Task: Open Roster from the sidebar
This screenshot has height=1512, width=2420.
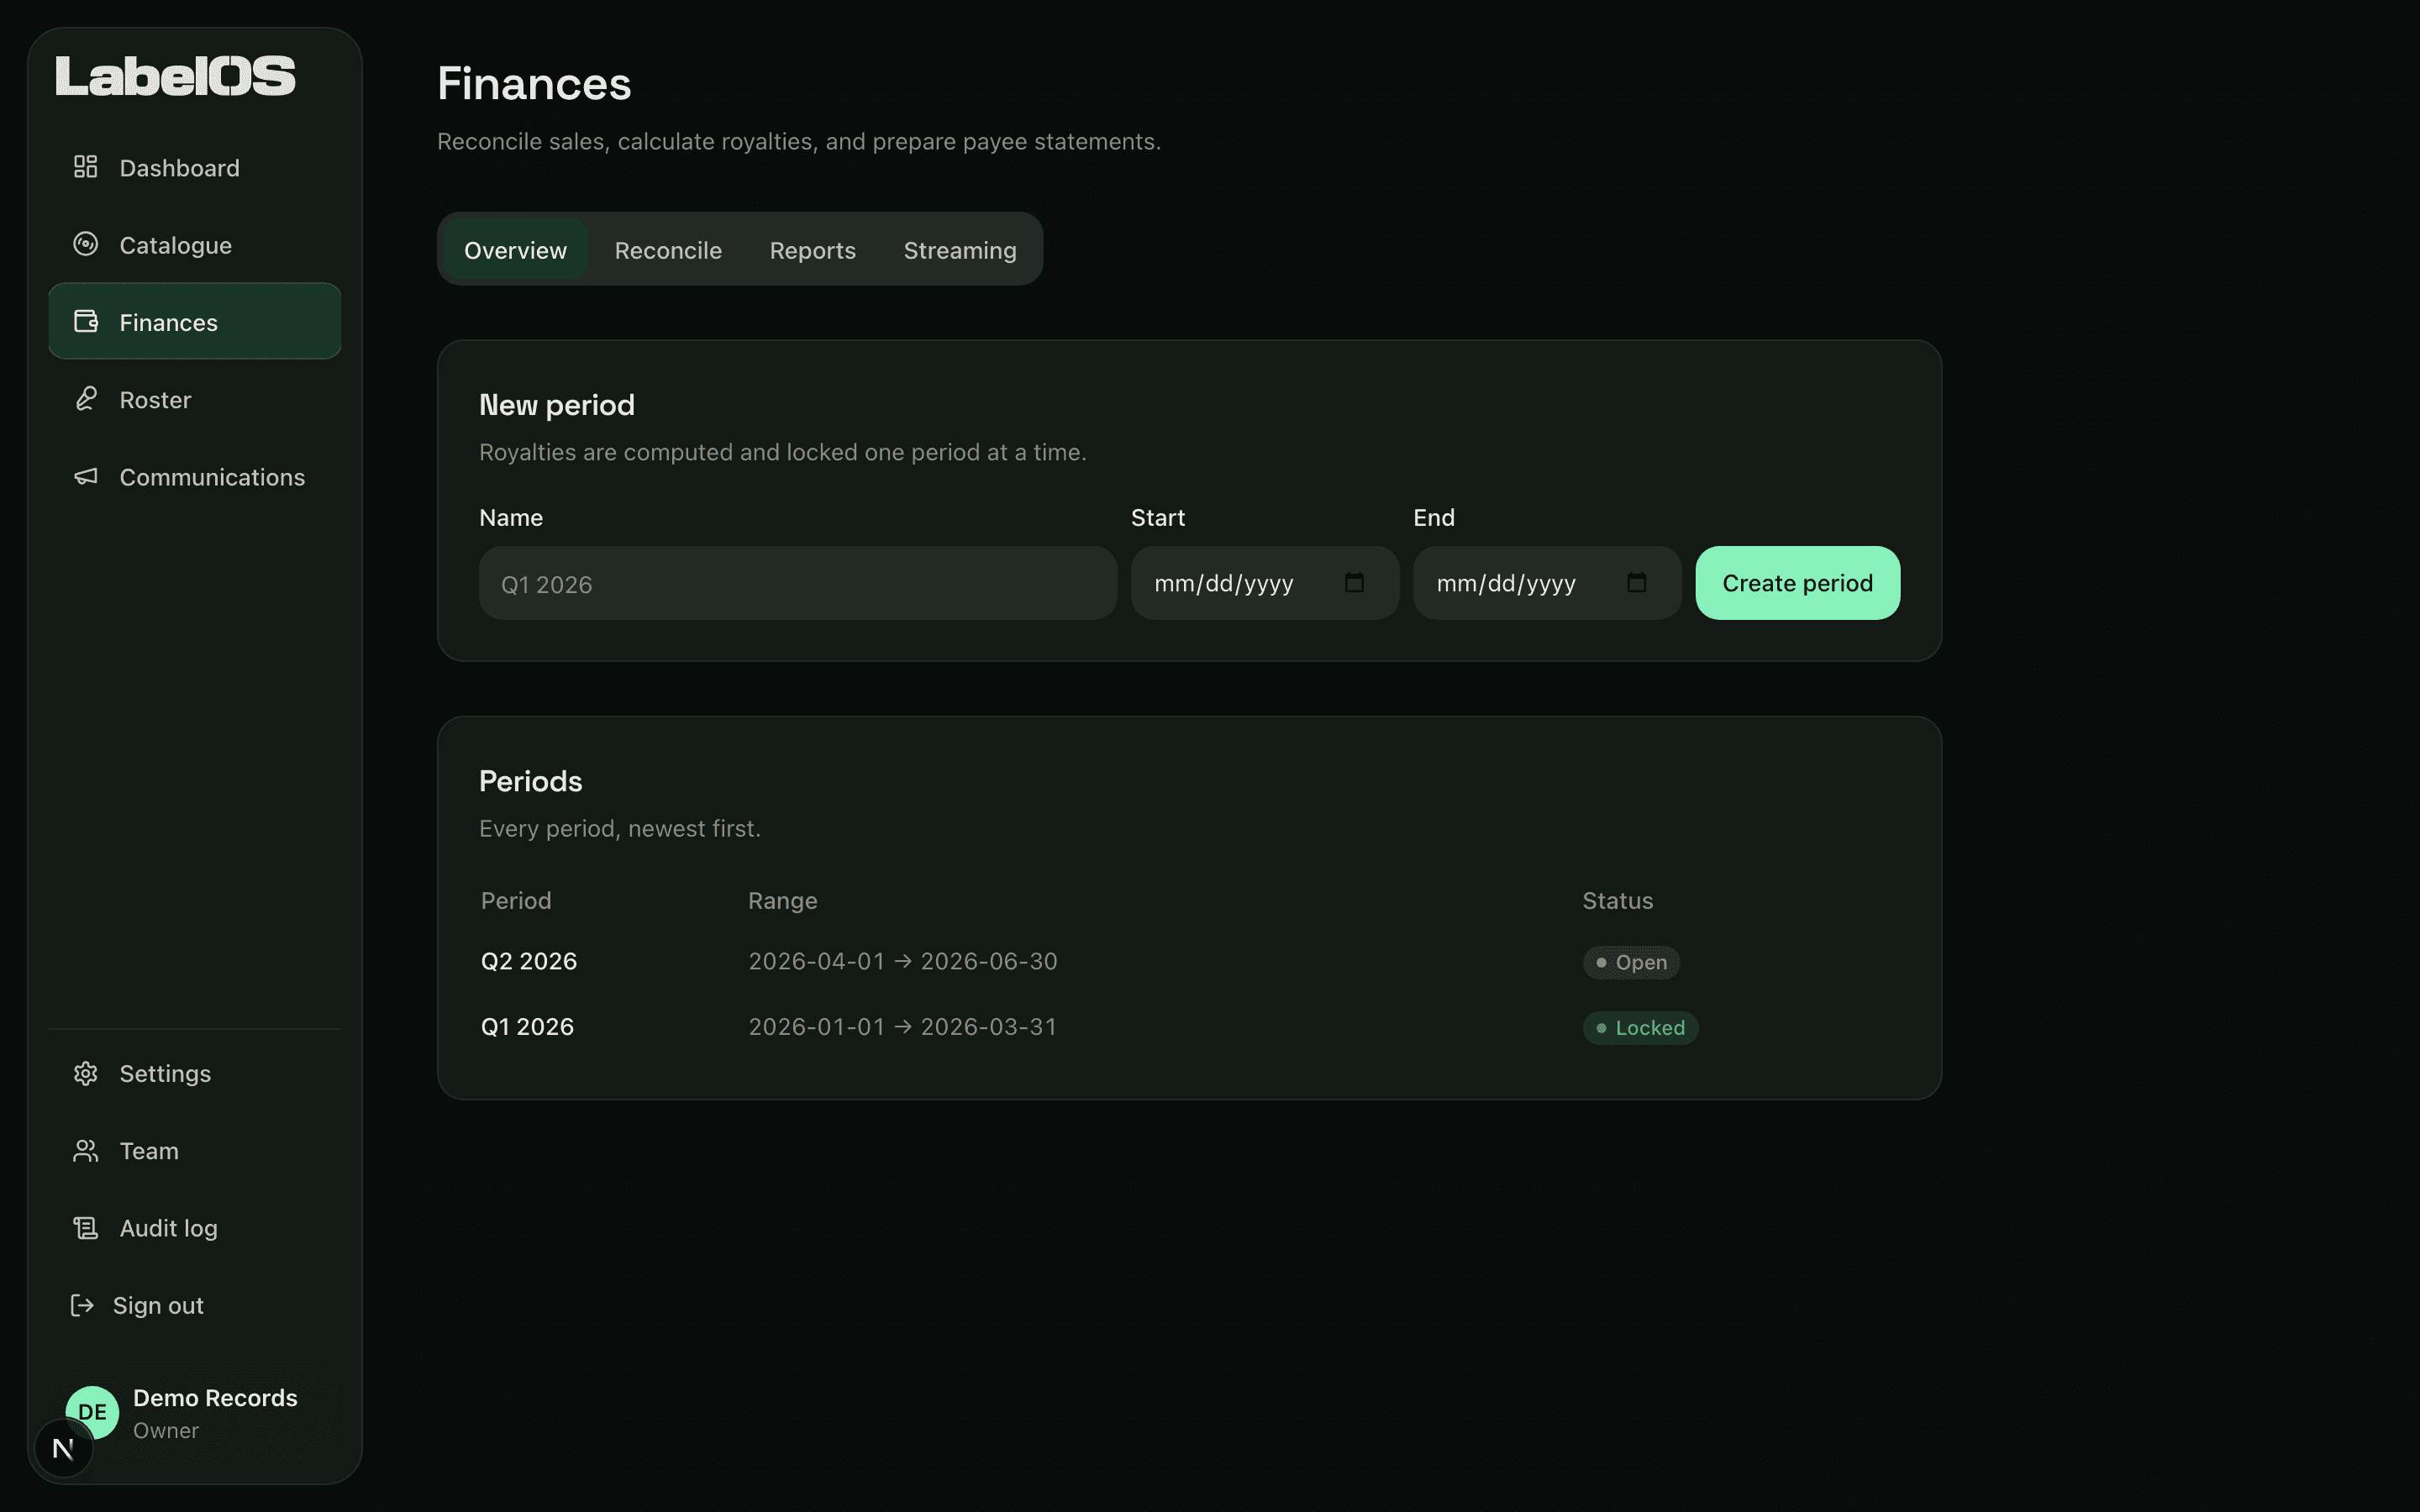Action: (x=195, y=399)
